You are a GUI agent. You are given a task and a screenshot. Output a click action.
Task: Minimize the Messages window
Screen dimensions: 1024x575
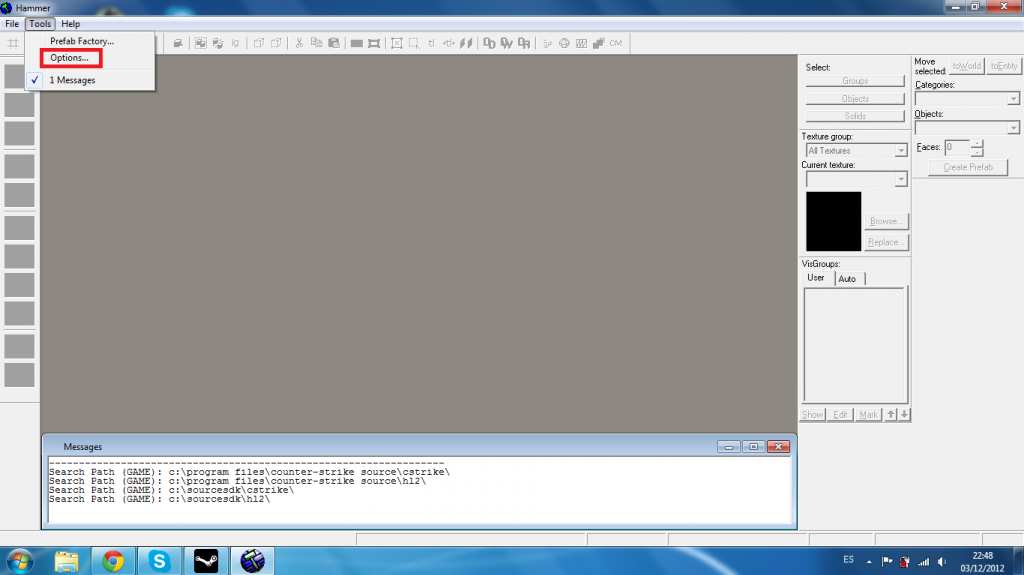(x=728, y=447)
